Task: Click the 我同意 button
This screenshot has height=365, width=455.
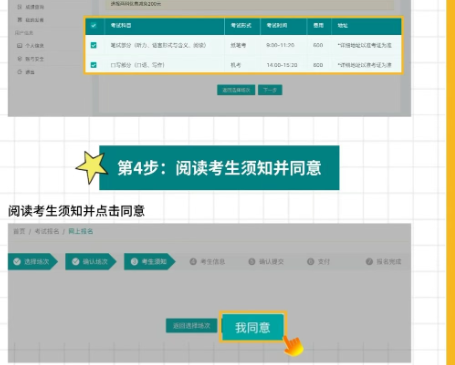Action: click(x=253, y=327)
